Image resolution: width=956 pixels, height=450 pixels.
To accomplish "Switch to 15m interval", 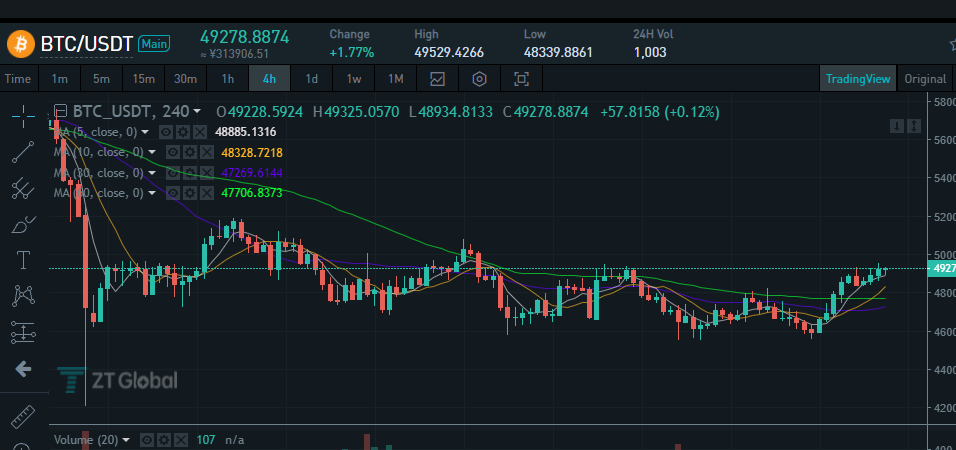I will click(144, 79).
